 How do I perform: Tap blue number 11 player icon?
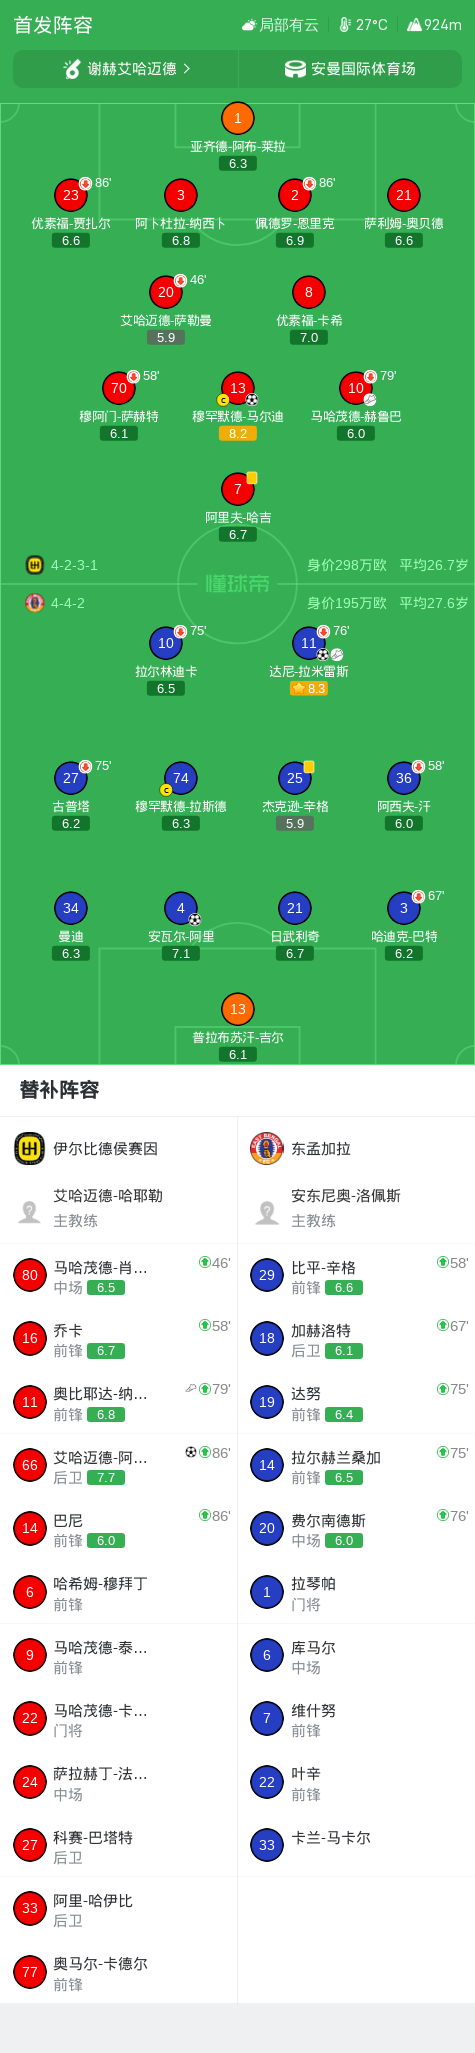(309, 643)
